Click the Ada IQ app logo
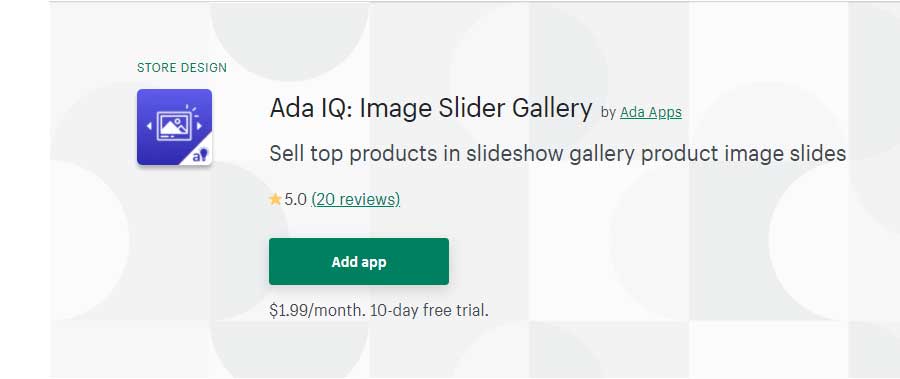The image size is (900, 379). (x=174, y=127)
